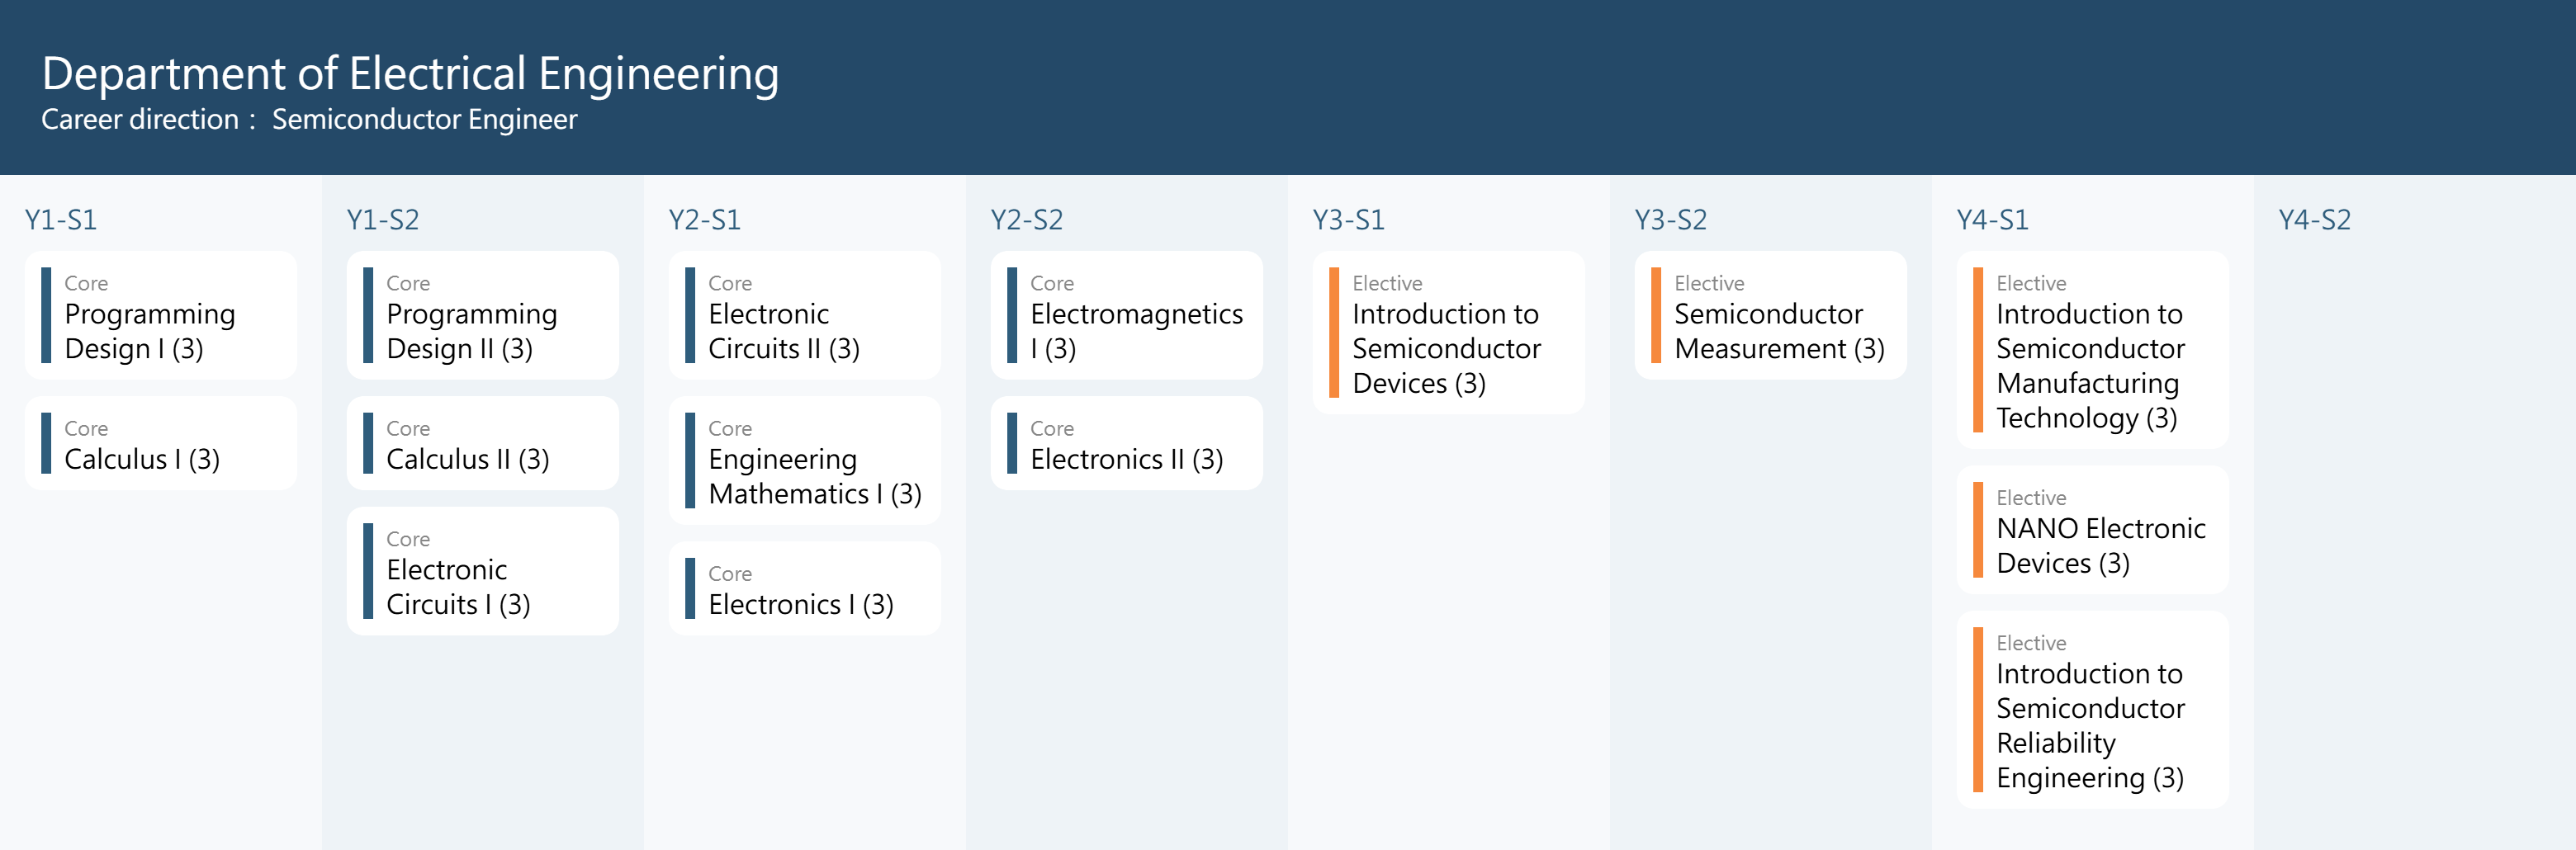Click the Y1-S1 semester column header
Image resolution: width=2576 pixels, height=850 pixels.
click(x=61, y=220)
